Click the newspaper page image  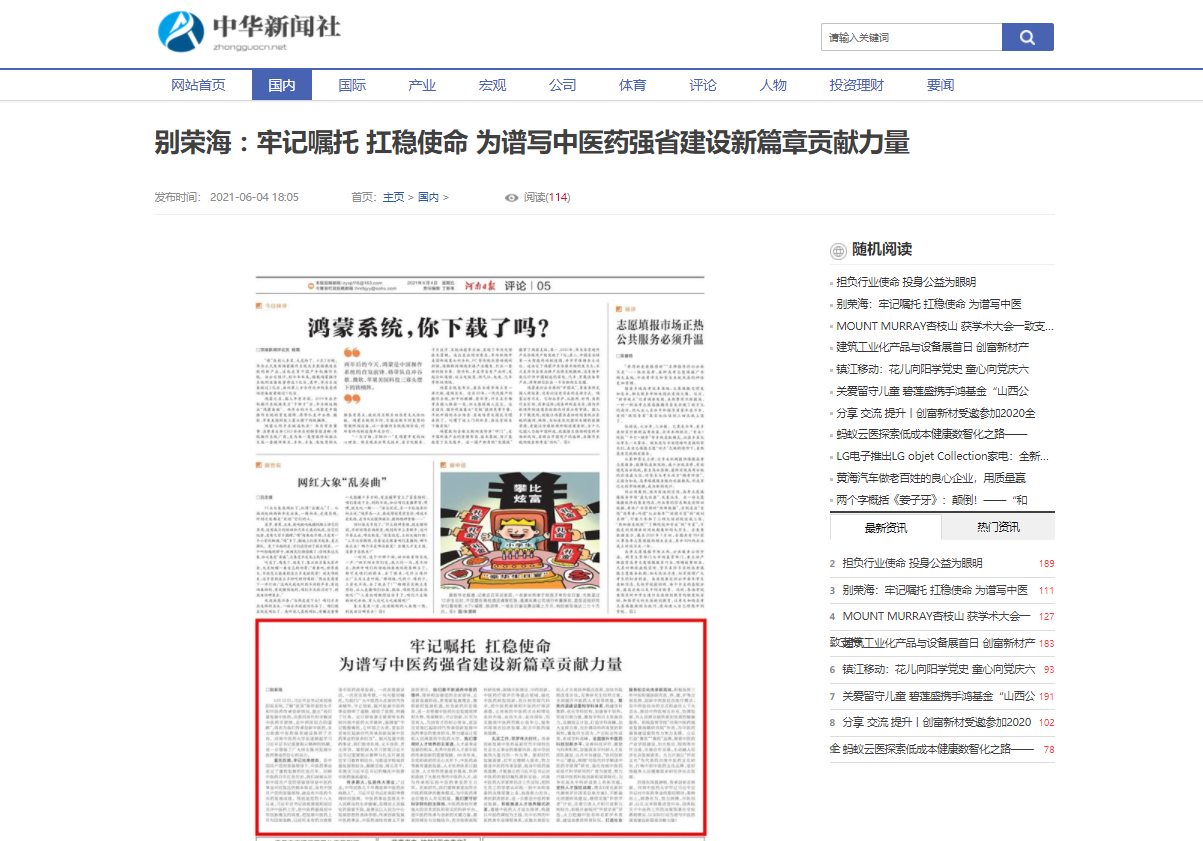point(479,556)
